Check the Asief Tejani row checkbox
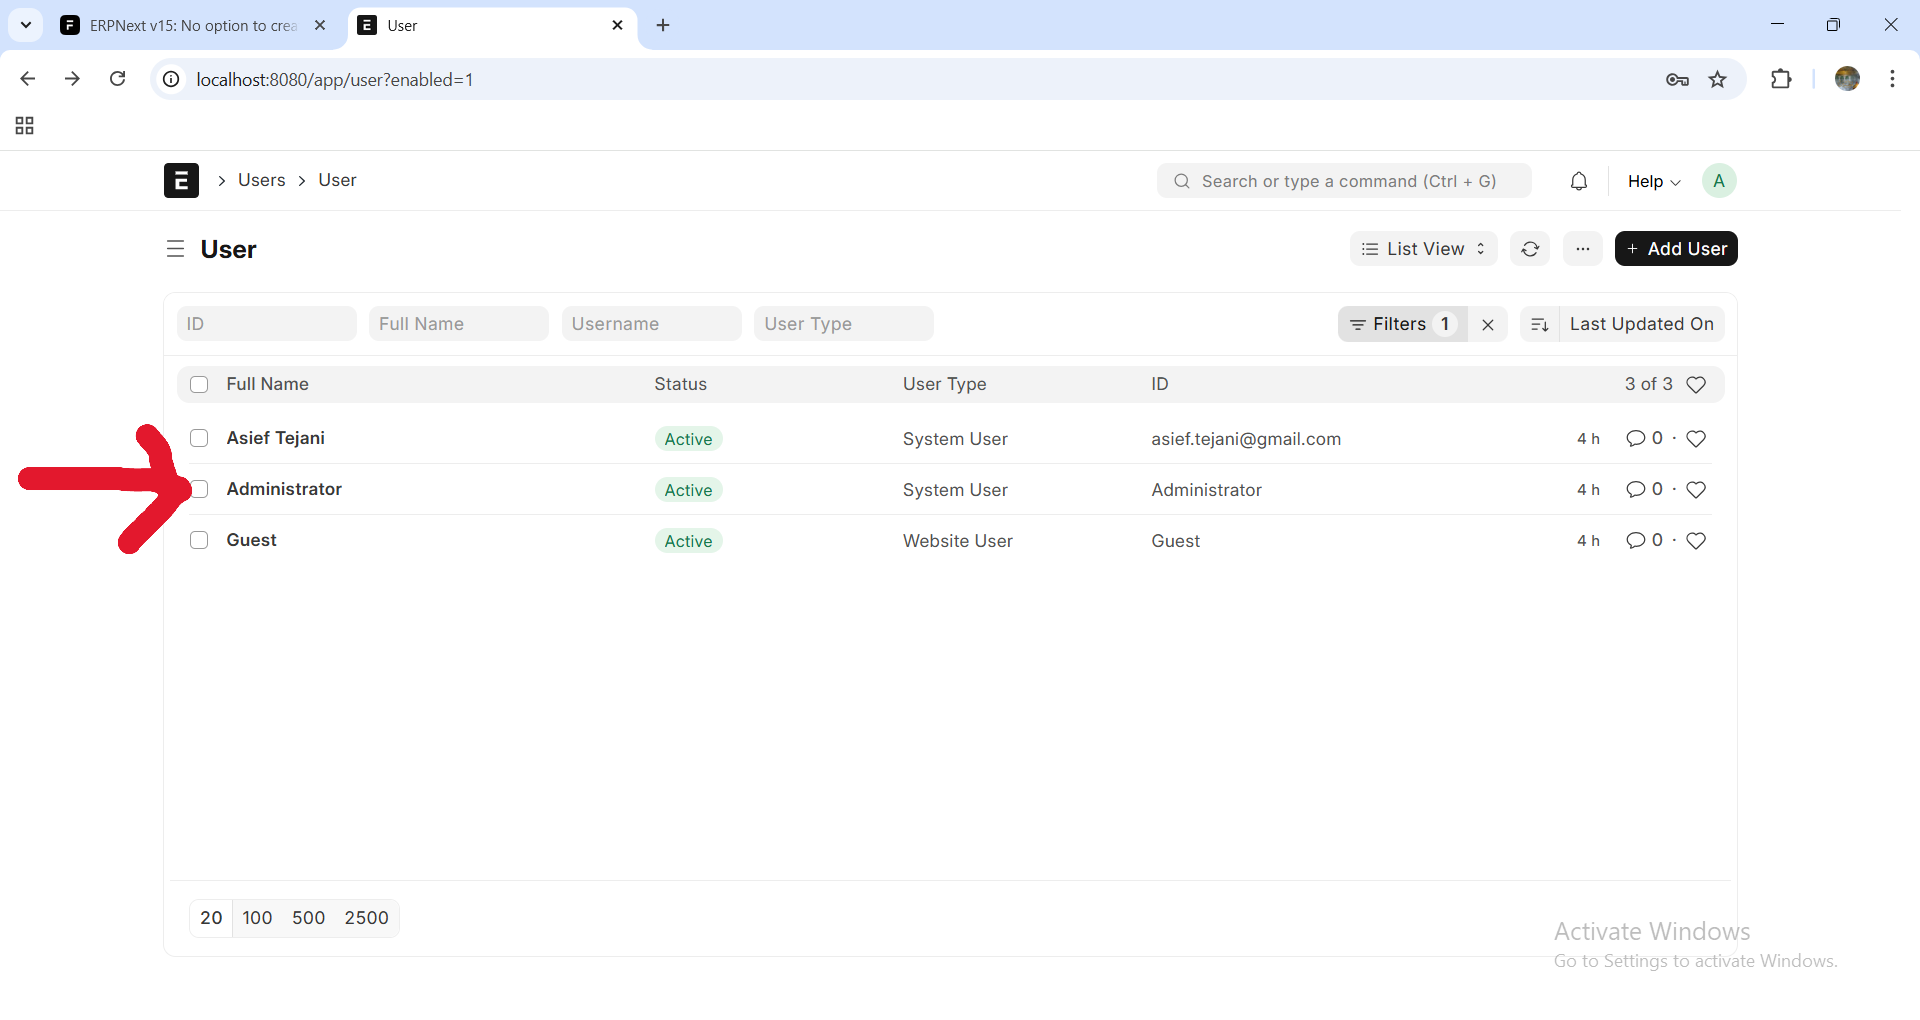The height and width of the screenshot is (1020, 1920). (199, 438)
